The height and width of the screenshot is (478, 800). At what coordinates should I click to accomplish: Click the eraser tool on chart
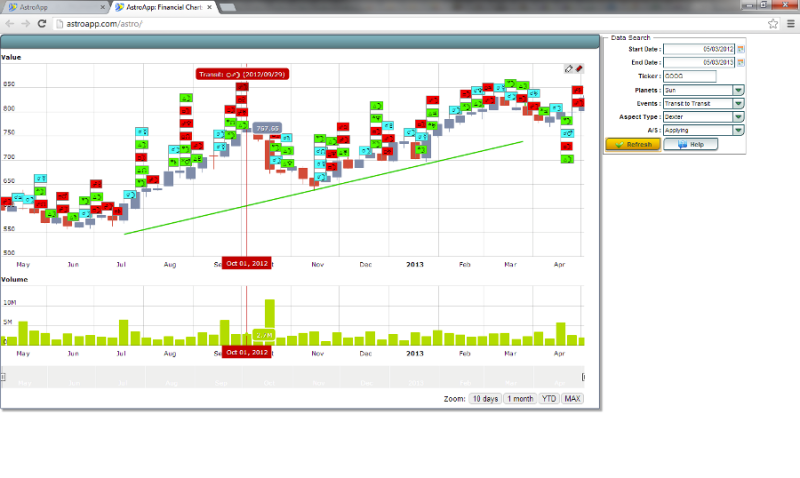pyautogui.click(x=579, y=69)
